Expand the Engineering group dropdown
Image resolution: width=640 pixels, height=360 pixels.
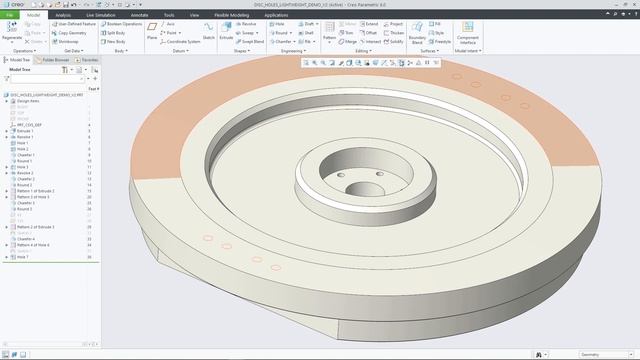point(293,51)
